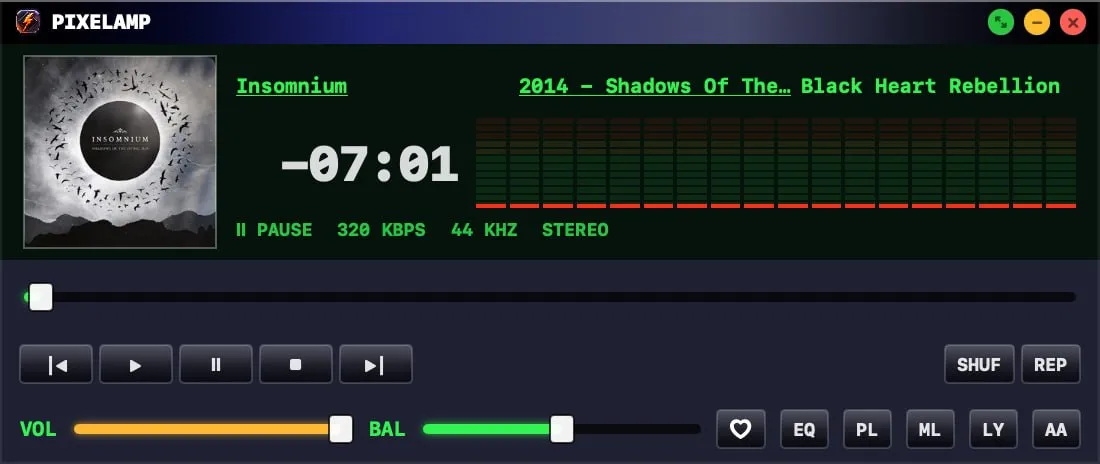Click the AA button
This screenshot has height=464, width=1100.
coord(1056,429)
